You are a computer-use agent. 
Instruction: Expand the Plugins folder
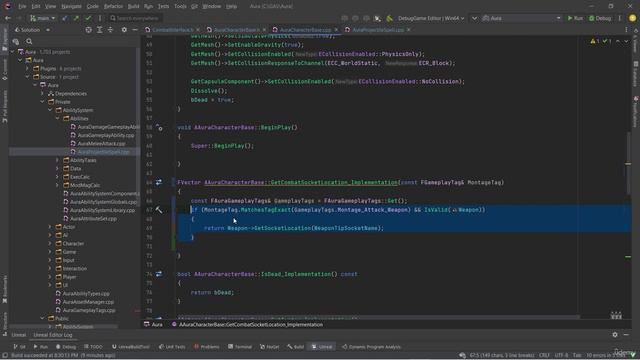point(28,69)
